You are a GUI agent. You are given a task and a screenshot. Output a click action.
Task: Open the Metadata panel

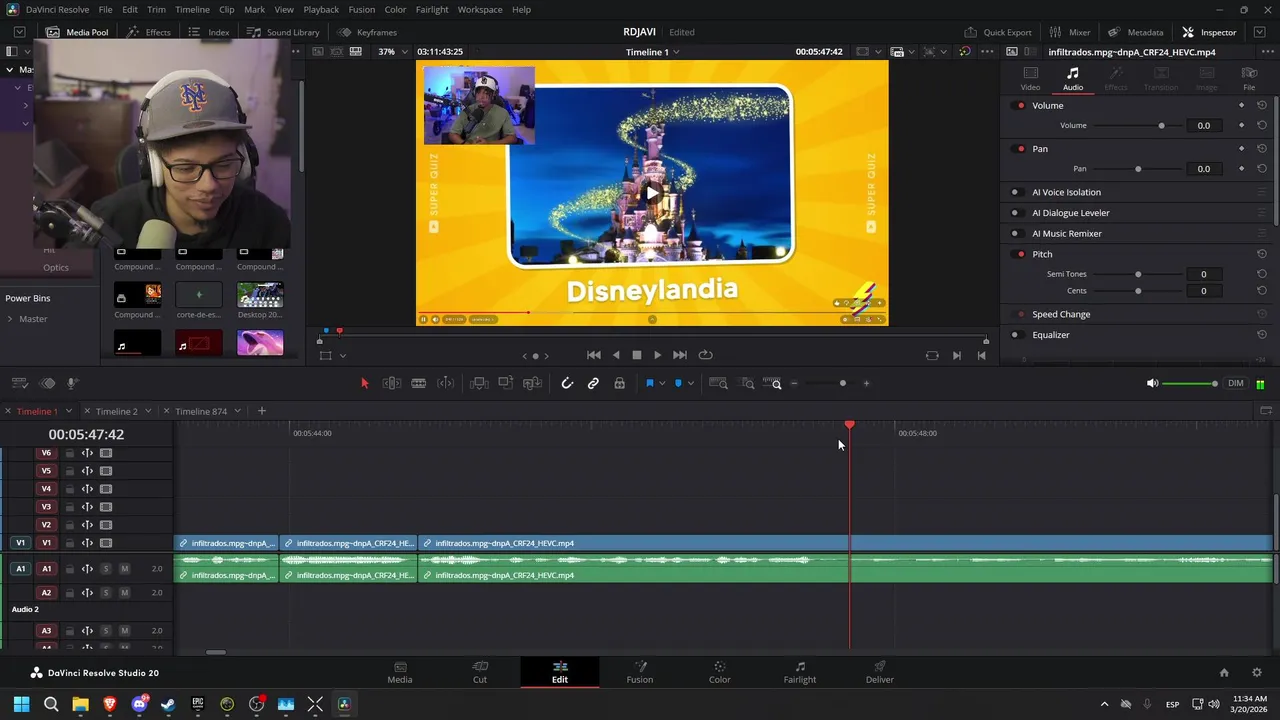1135,32
